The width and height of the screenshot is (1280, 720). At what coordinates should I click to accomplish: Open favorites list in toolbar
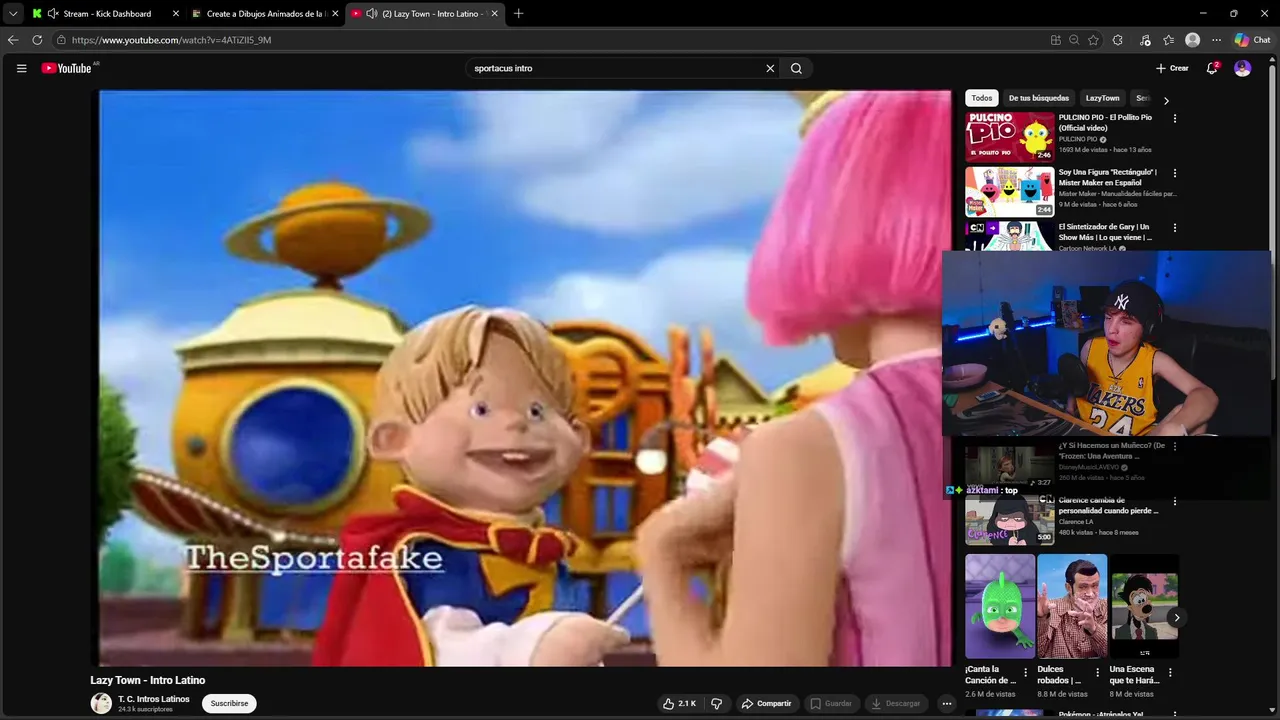[x=1168, y=40]
